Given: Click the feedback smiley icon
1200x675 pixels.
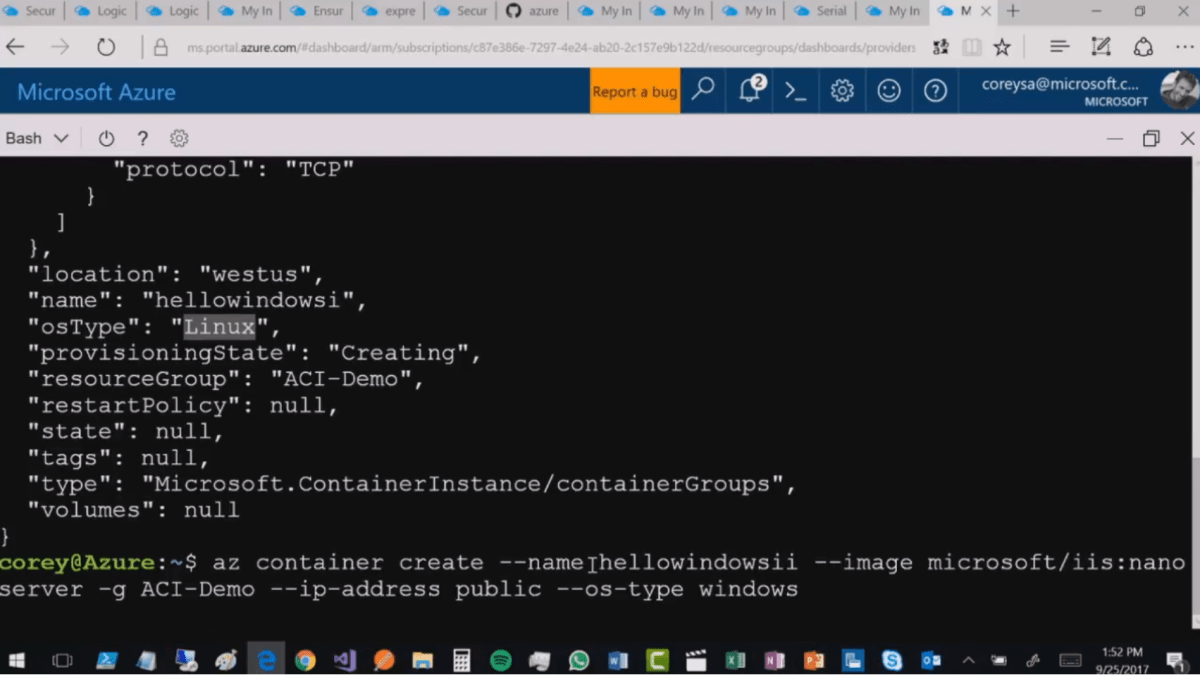Looking at the screenshot, I should (888, 91).
